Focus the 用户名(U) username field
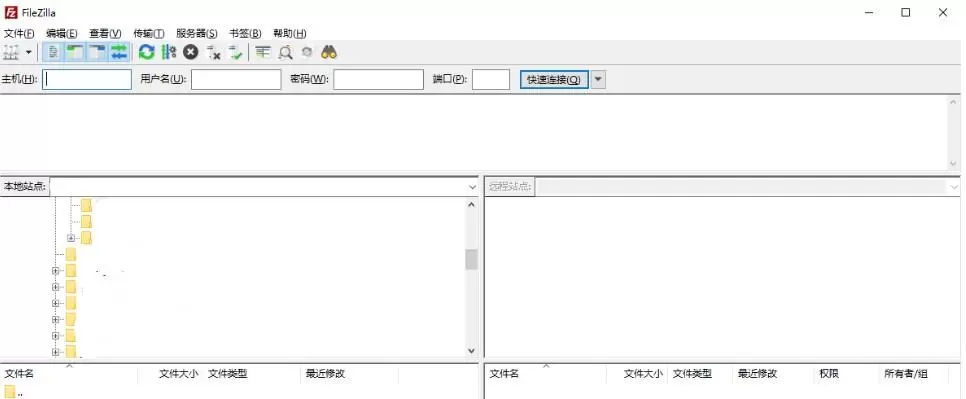This screenshot has width=966, height=399. coord(236,79)
